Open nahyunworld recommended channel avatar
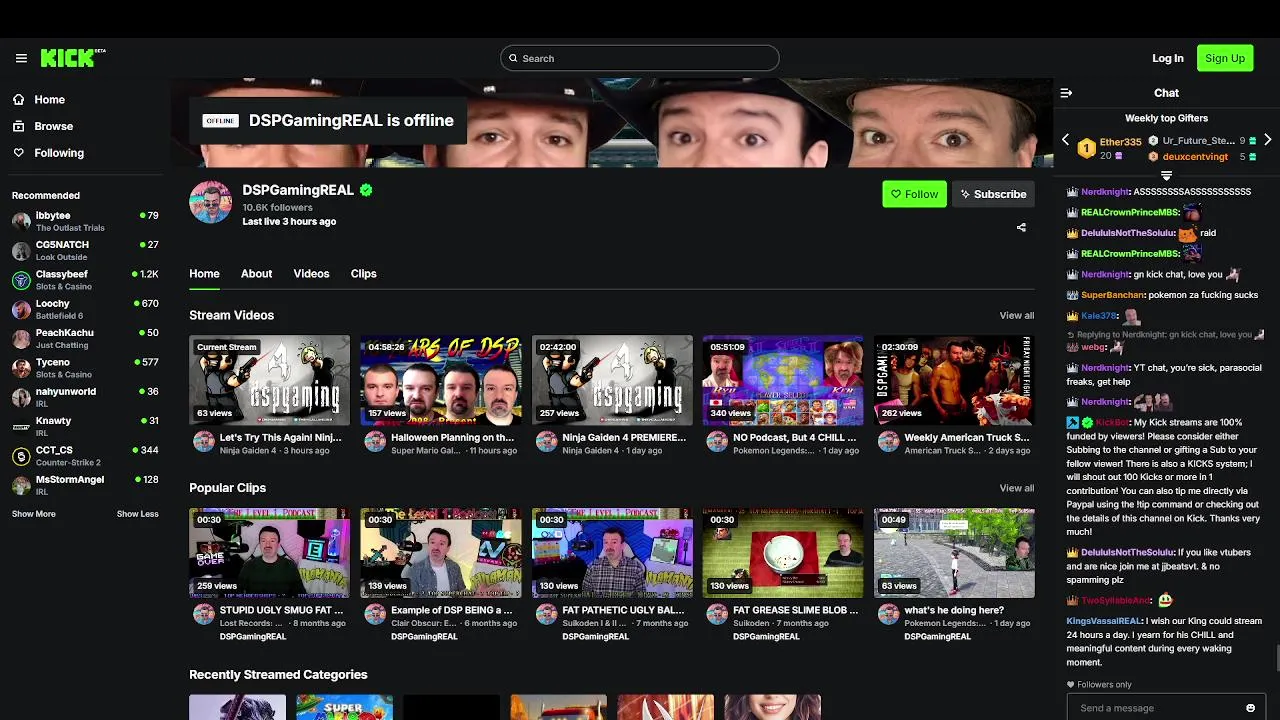Screen dimensions: 1280x720 click(x=21, y=398)
